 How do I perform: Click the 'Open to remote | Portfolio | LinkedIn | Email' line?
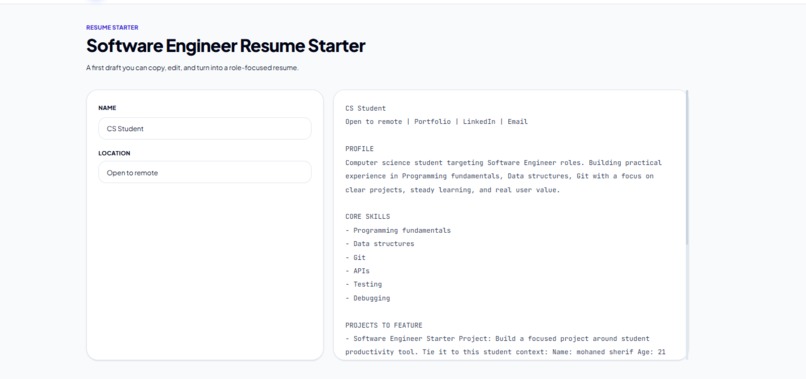436,122
